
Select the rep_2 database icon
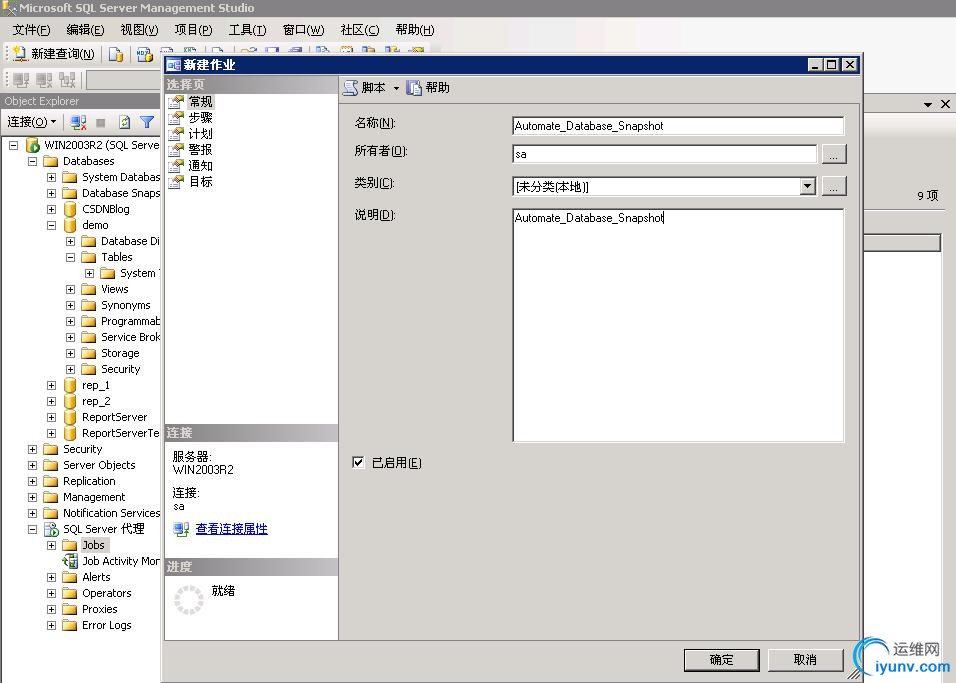coord(70,401)
